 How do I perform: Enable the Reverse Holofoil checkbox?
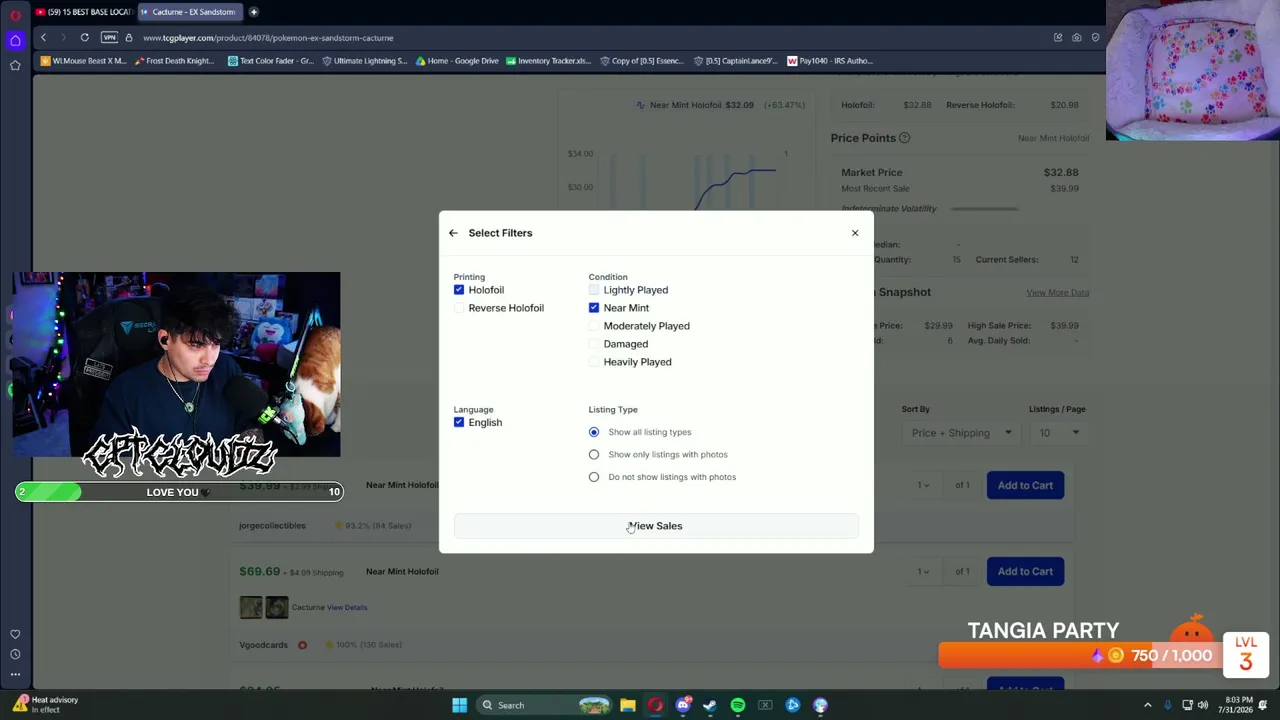(459, 308)
